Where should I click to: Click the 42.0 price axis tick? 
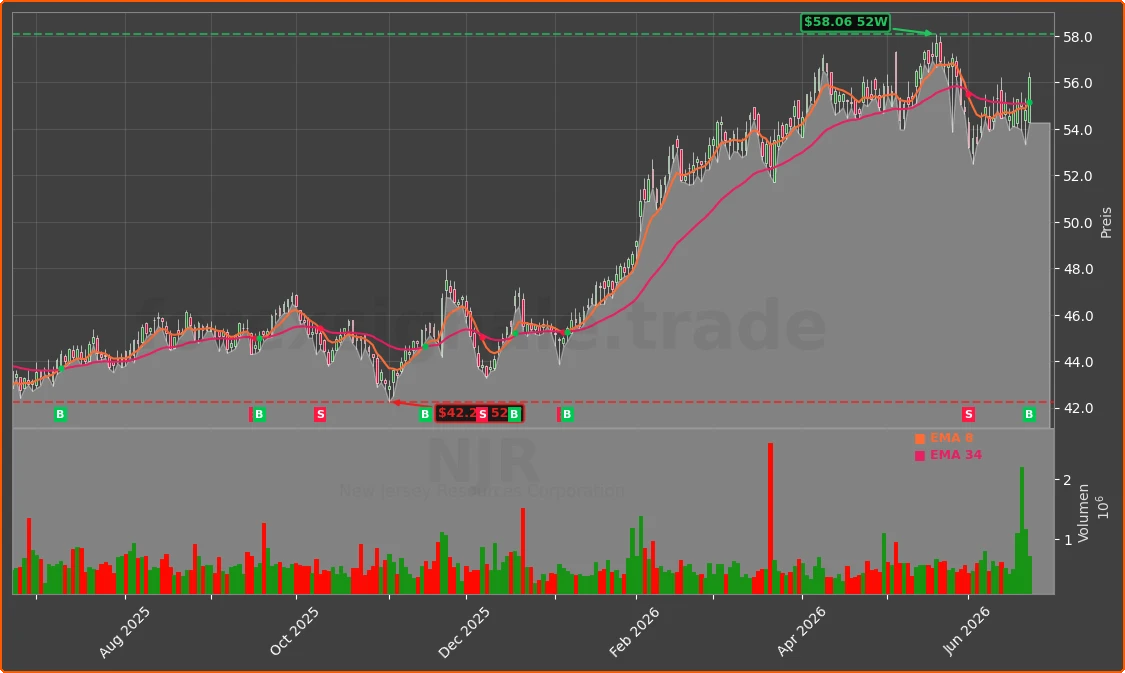[1078, 408]
